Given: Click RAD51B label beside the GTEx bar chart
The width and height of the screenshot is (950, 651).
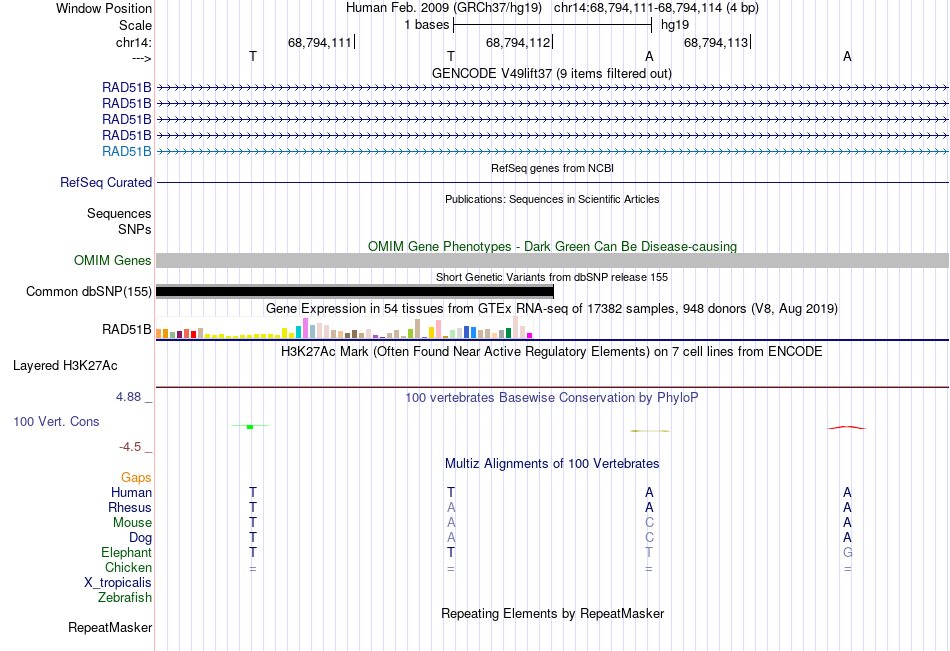Looking at the screenshot, I should tap(127, 330).
